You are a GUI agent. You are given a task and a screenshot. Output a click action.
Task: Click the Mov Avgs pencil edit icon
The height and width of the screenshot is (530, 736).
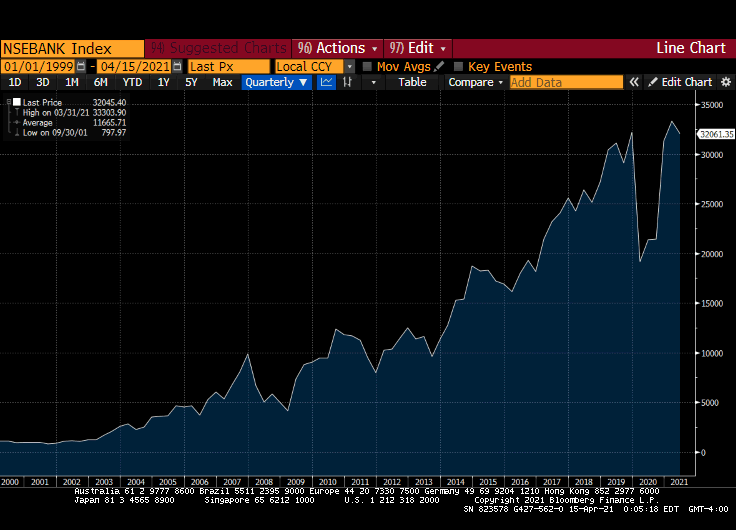[x=439, y=66]
